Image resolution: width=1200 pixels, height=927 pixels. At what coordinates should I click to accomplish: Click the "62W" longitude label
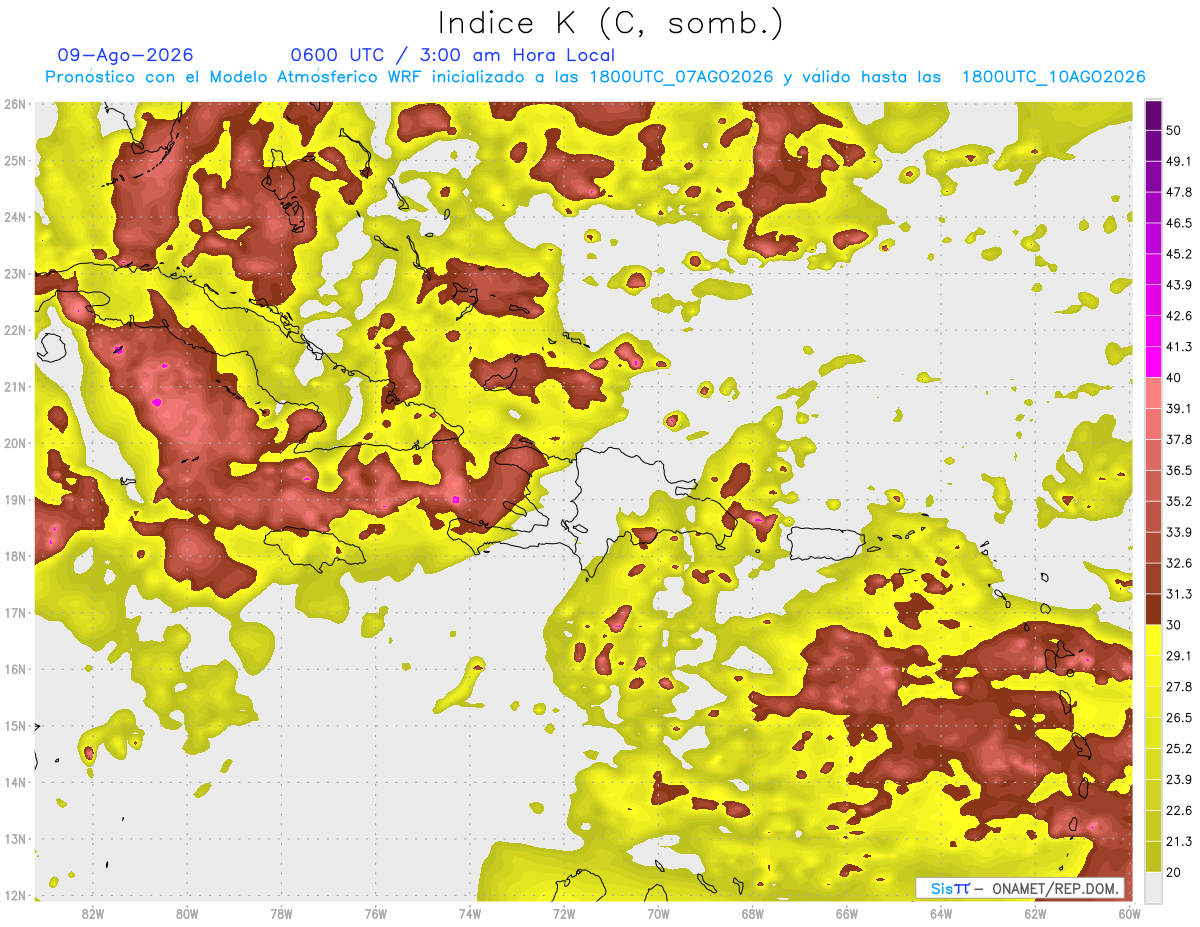tap(1036, 913)
